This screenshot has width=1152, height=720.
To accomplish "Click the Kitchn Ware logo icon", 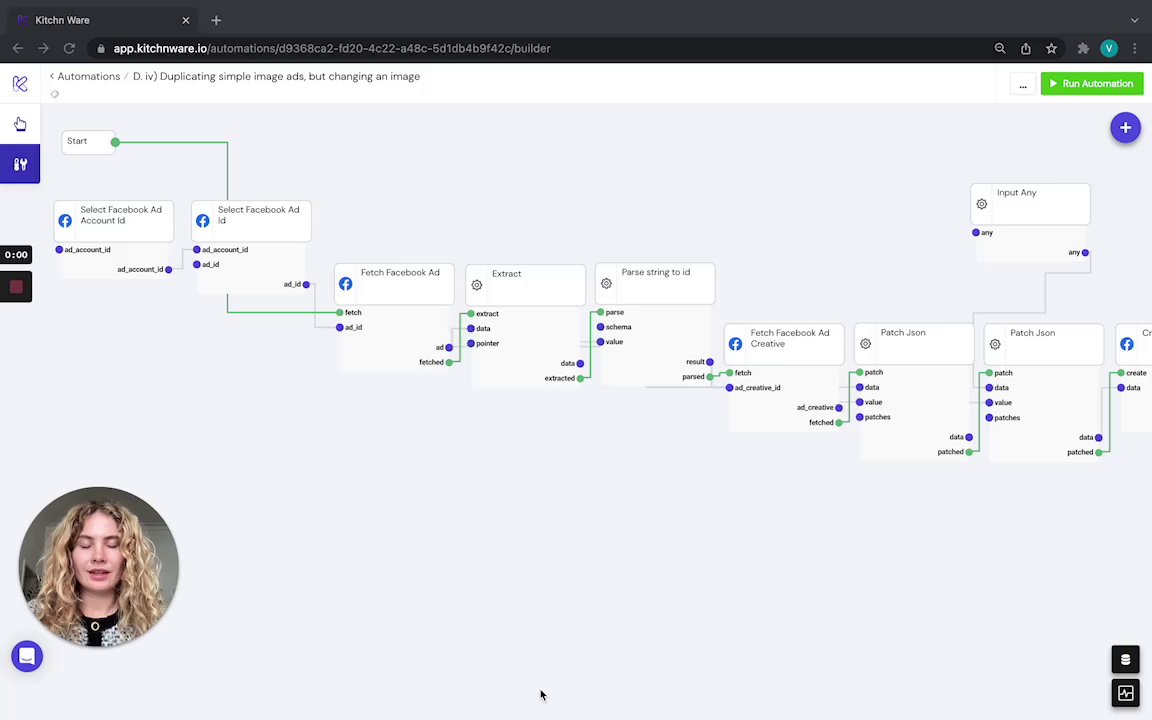I will (20, 84).
